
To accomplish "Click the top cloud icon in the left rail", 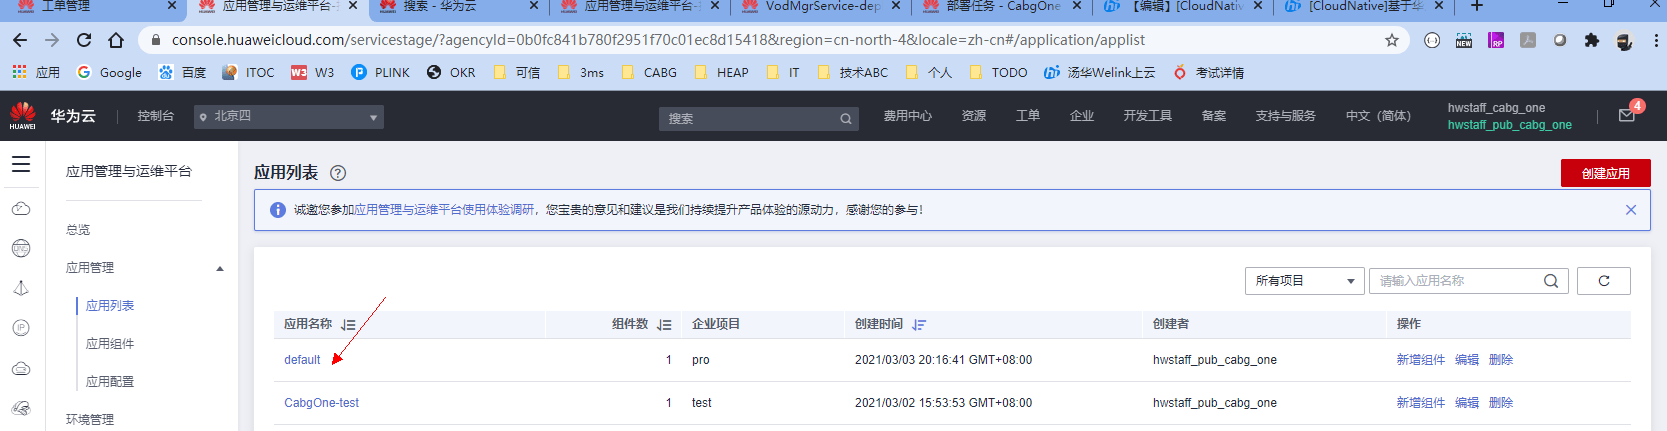I will coord(21,208).
